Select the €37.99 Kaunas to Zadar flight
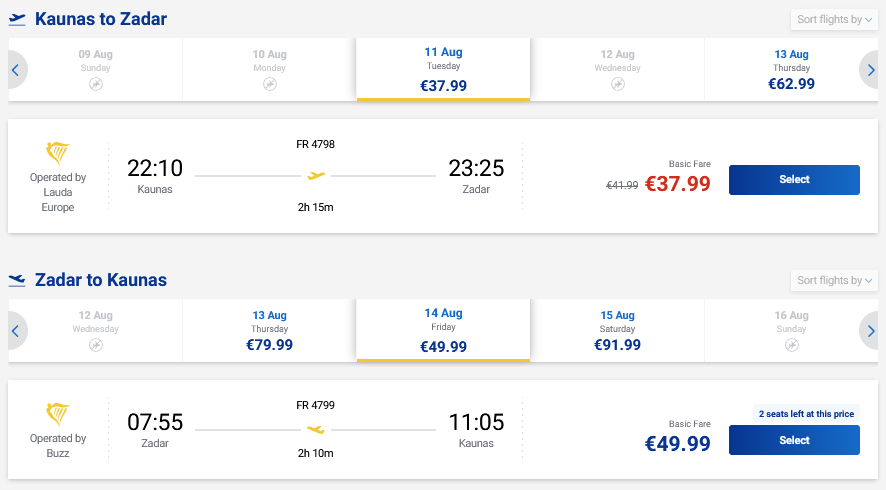This screenshot has width=886, height=490. 794,180
